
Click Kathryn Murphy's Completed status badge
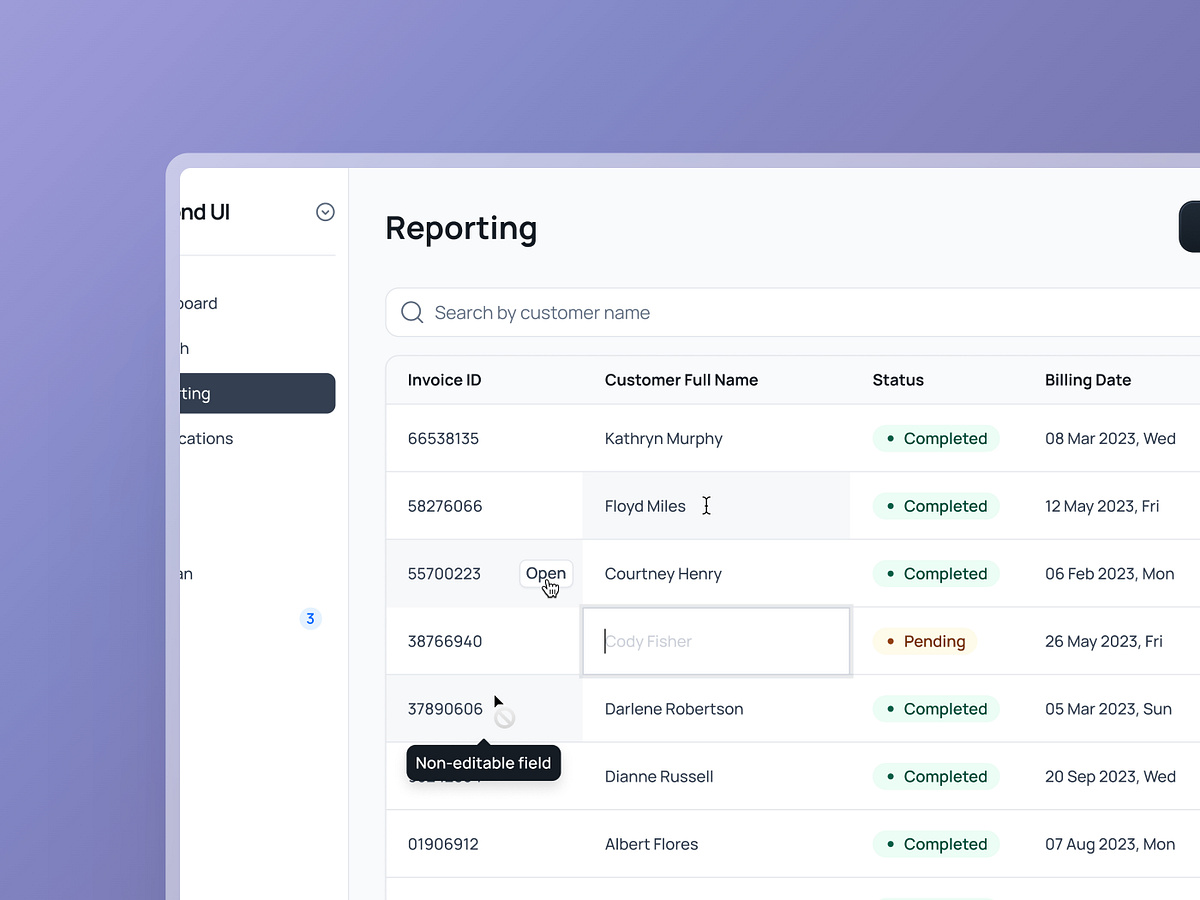tap(935, 439)
